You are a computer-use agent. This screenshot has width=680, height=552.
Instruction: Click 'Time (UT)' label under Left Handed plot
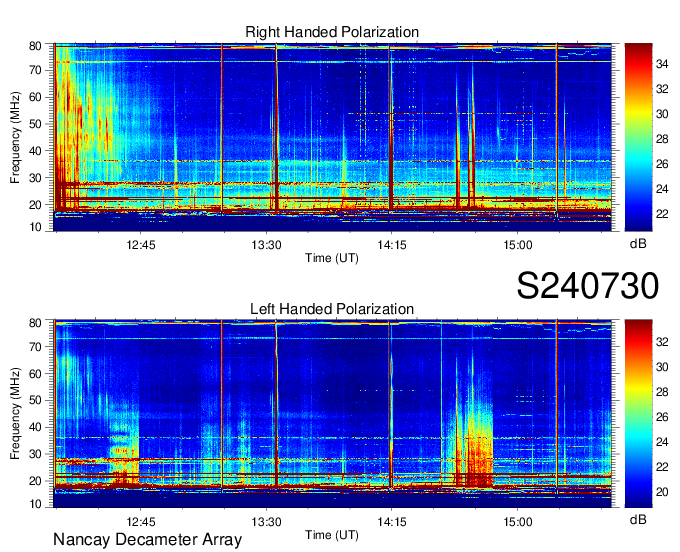[332, 535]
